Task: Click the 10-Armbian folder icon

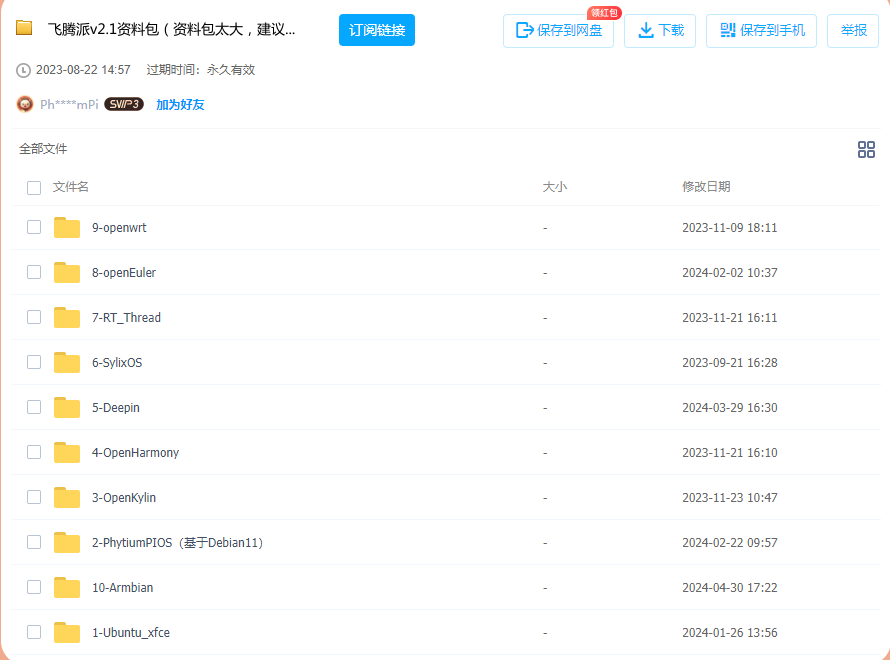Action: click(x=67, y=587)
